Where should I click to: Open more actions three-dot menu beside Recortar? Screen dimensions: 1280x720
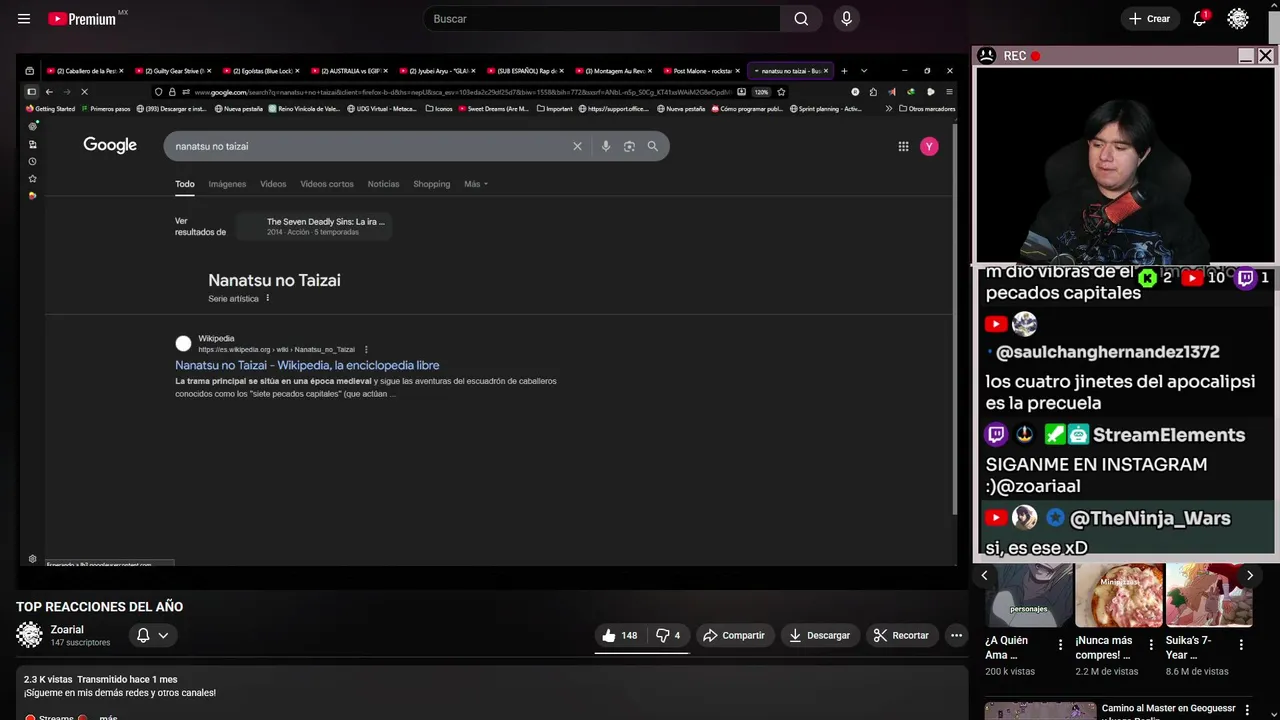(x=956, y=635)
